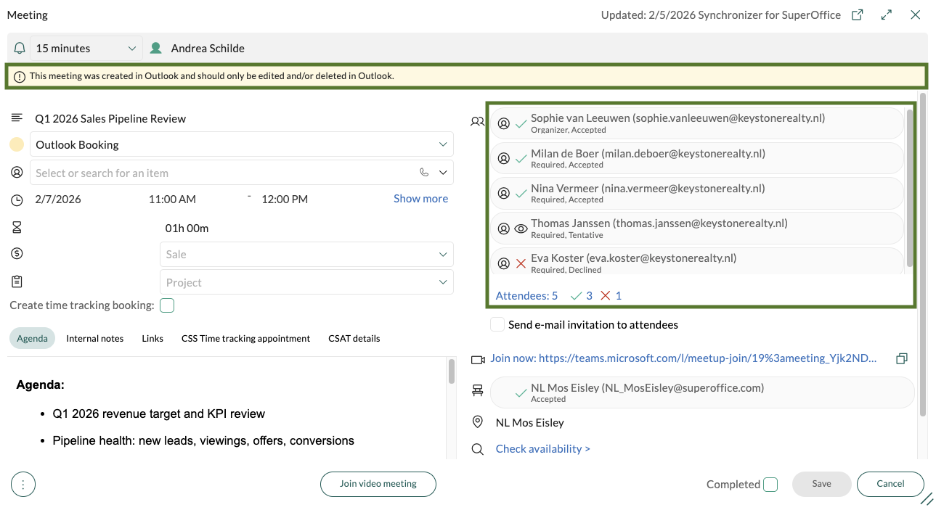Click Sophie van Leeuwen's contact icon
The width and height of the screenshot is (936, 510).
pyautogui.click(x=504, y=124)
